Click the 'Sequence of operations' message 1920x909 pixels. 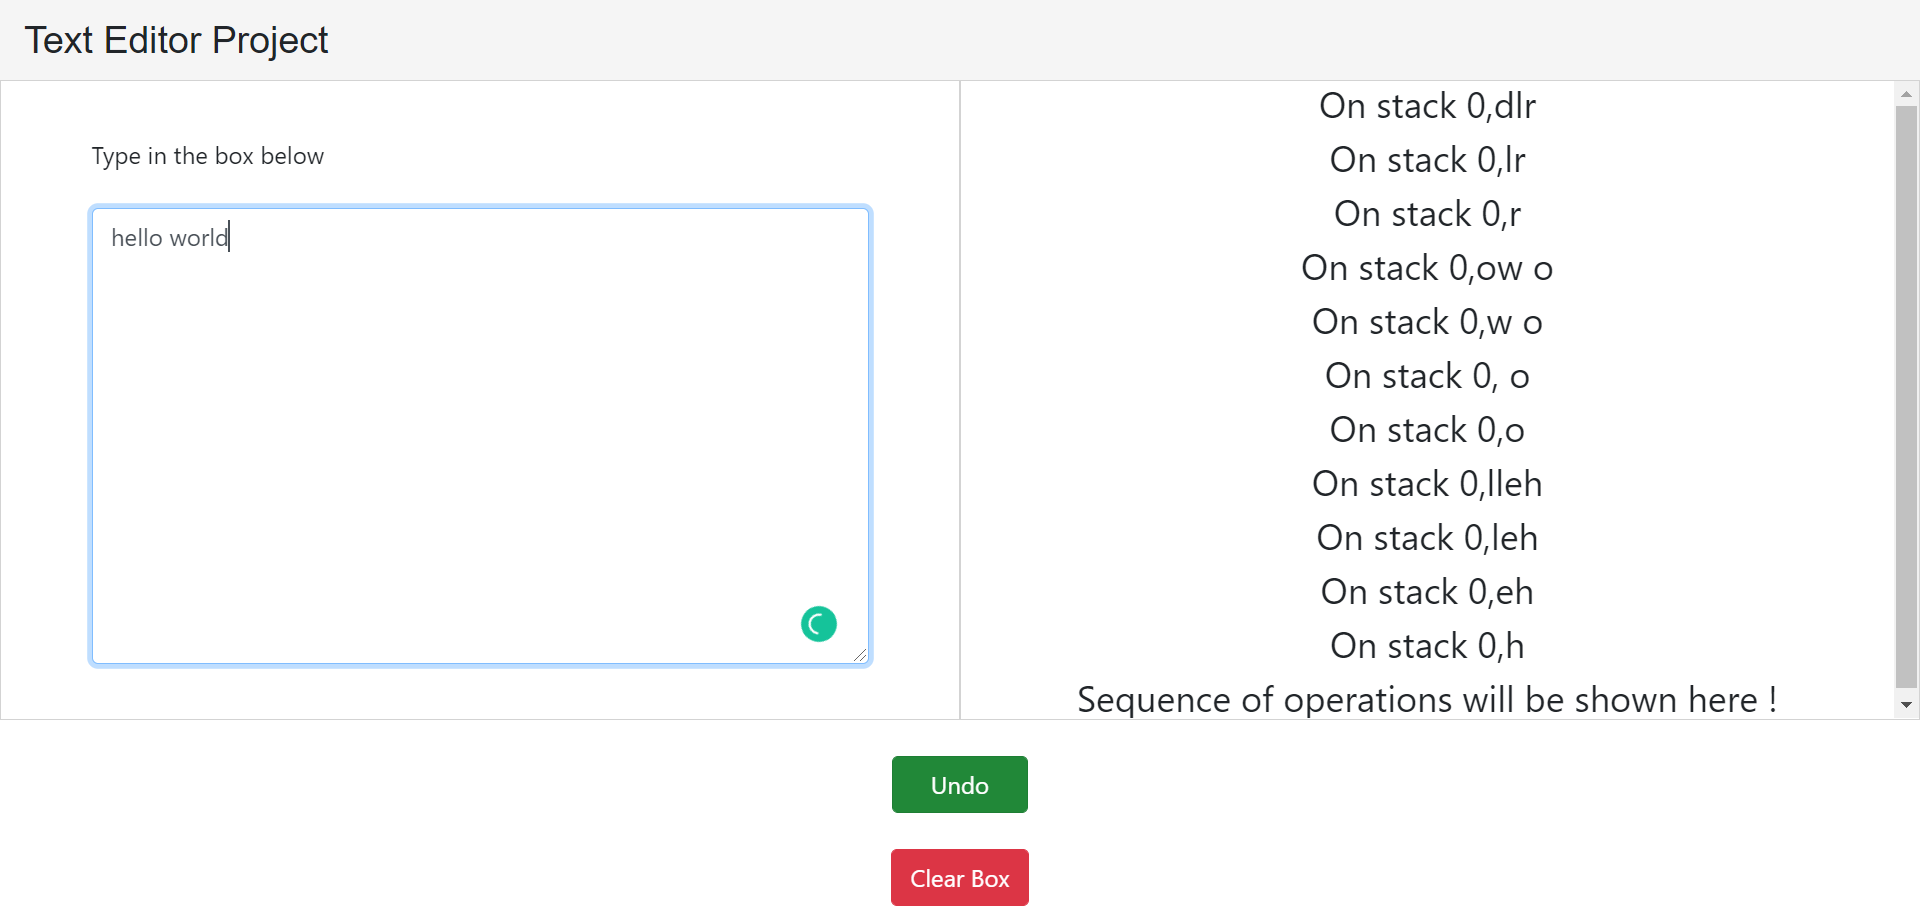(1427, 699)
